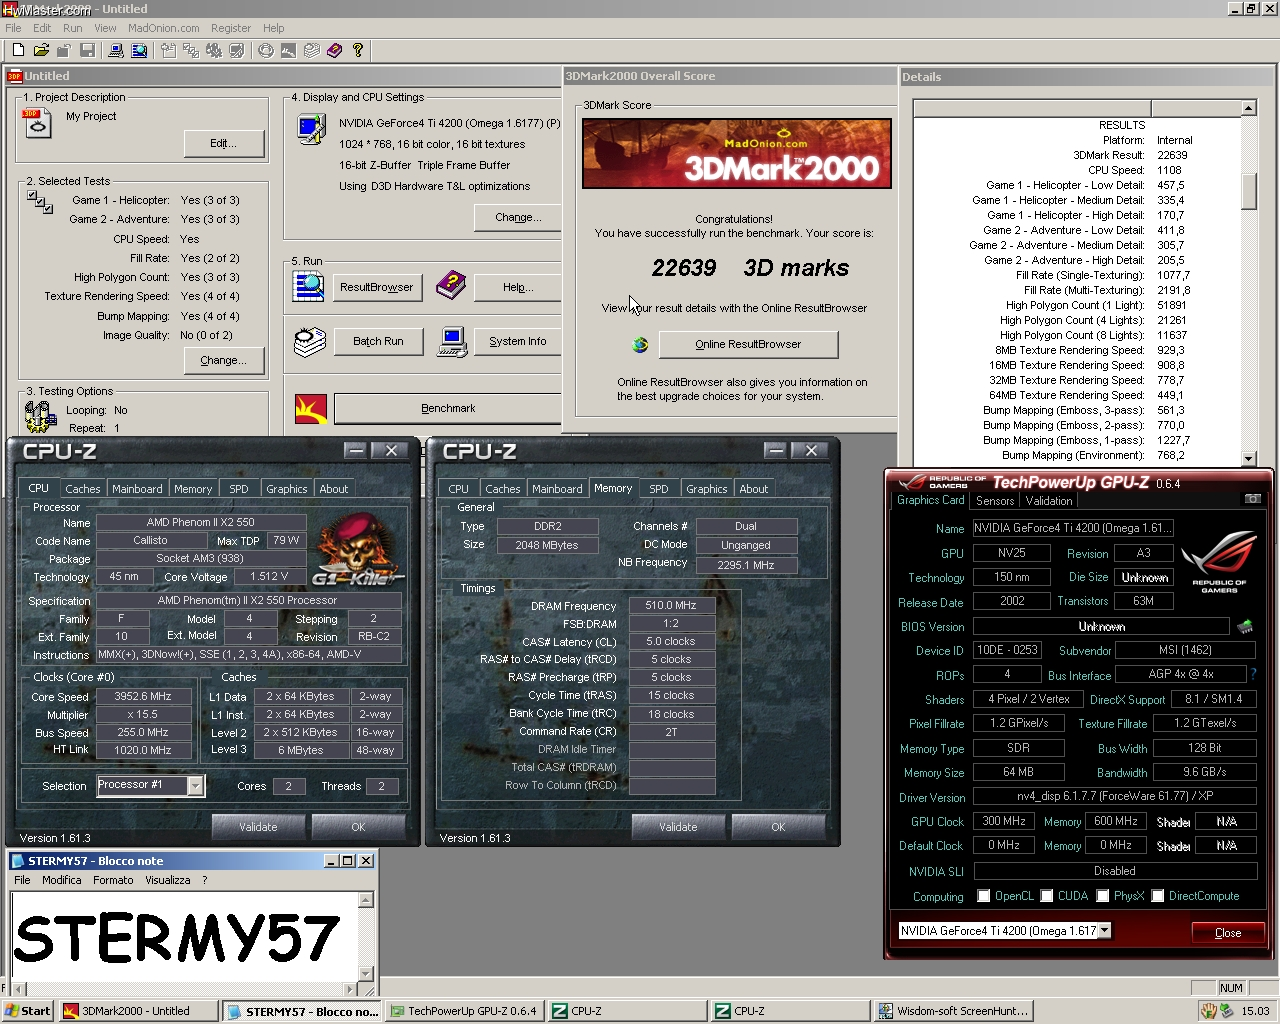1280x1024 pixels.
Task: Click the red benchmark logo icon beside Benchmark
Action: tap(311, 408)
